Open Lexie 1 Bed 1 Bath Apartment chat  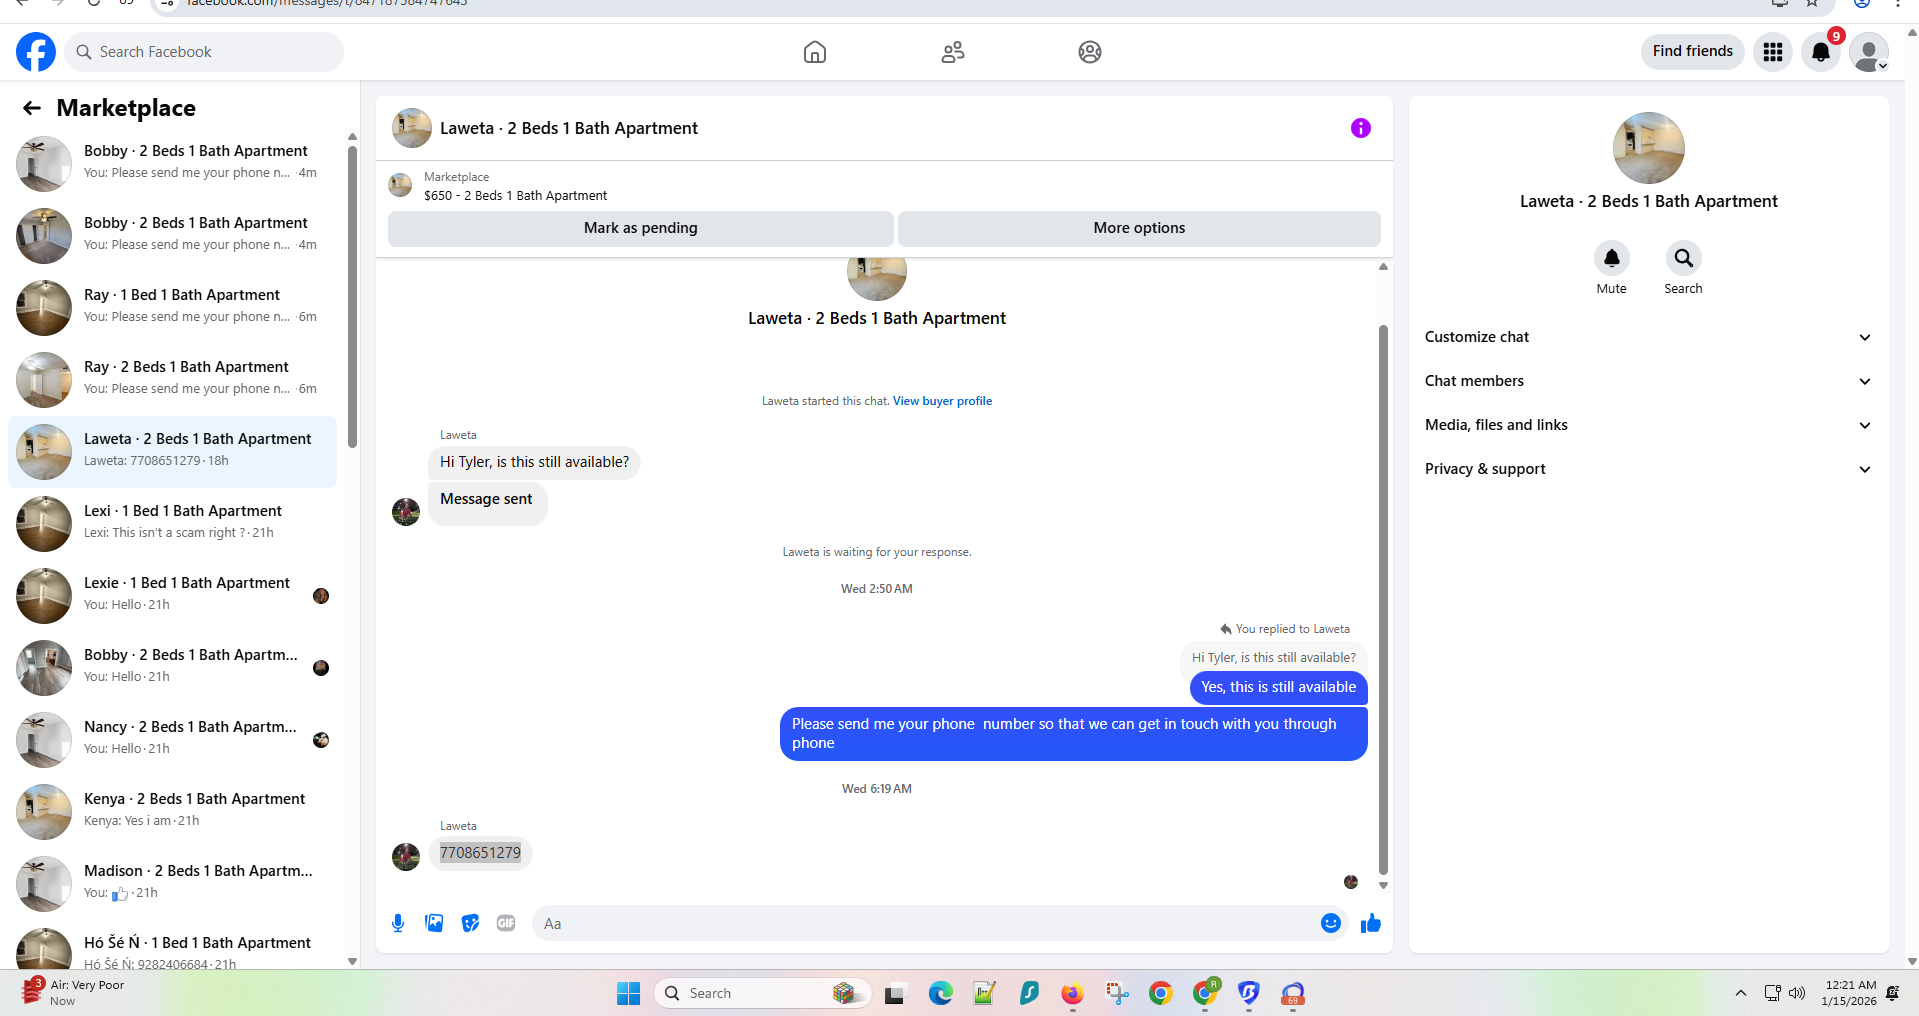click(x=173, y=596)
